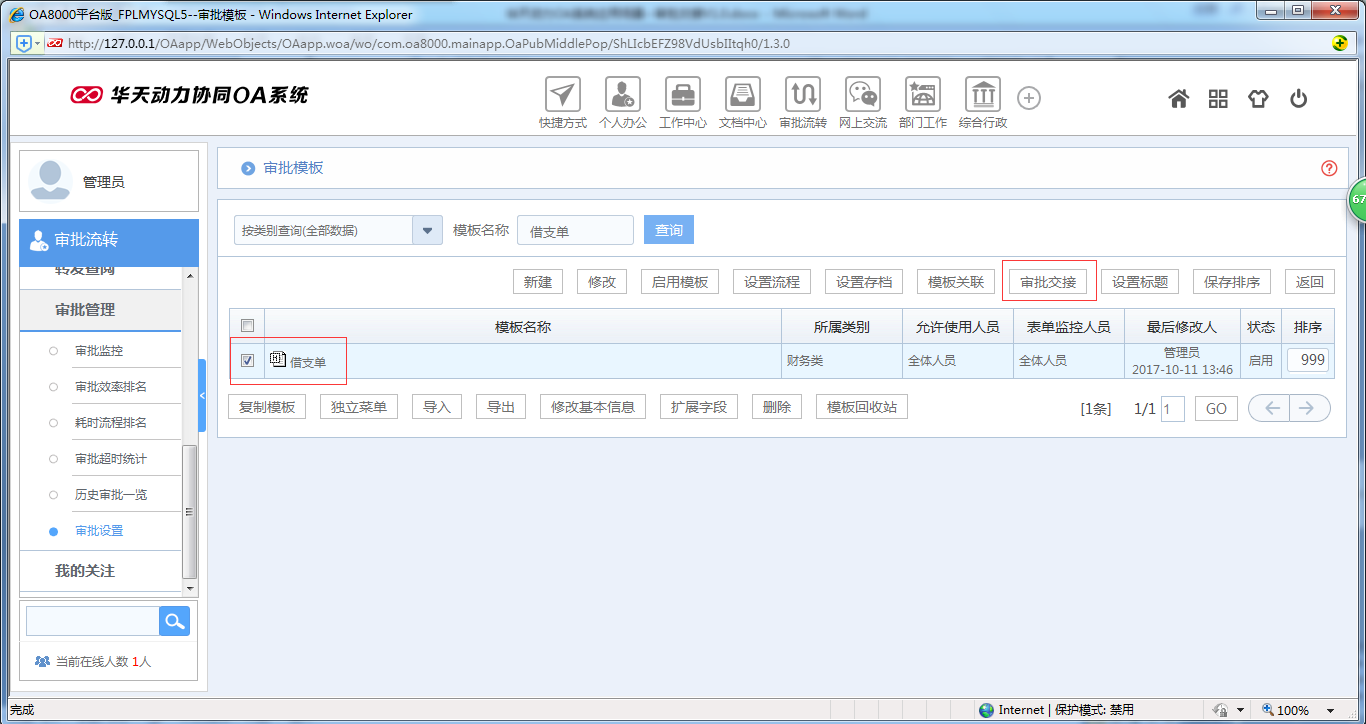This screenshot has width=1366, height=724.
Task: Open the 借支单 template link
Action: point(306,361)
